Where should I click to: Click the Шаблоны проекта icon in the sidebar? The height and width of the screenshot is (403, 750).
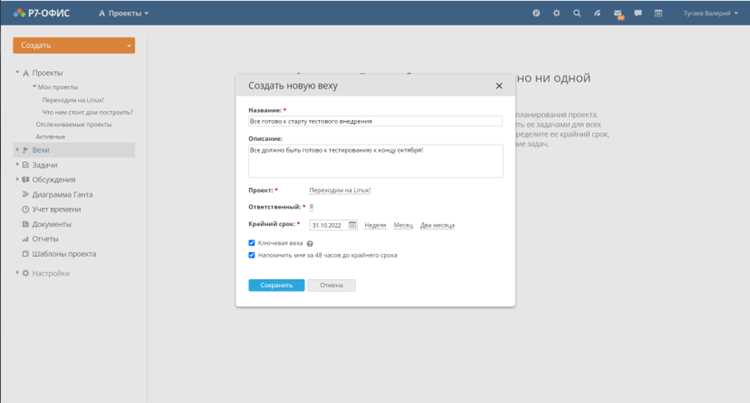pyautogui.click(x=25, y=253)
